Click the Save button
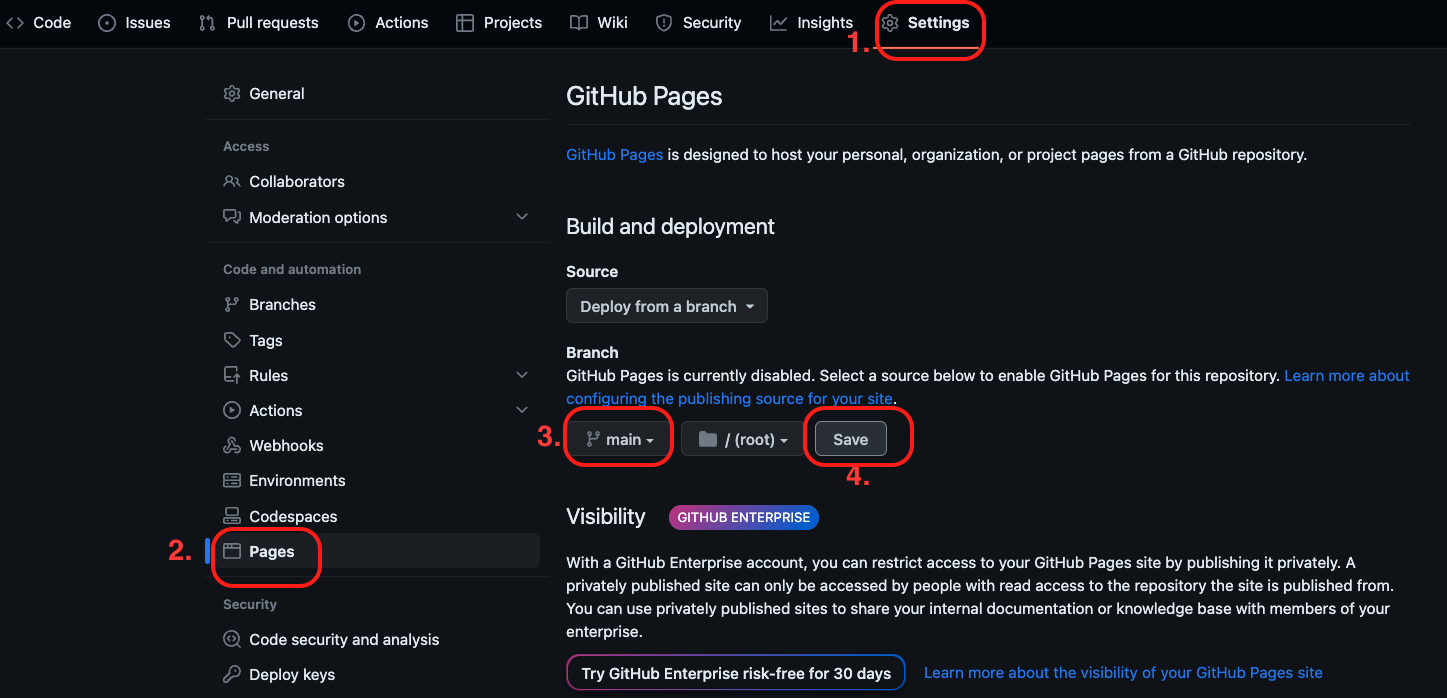The width and height of the screenshot is (1447, 698). click(851, 439)
